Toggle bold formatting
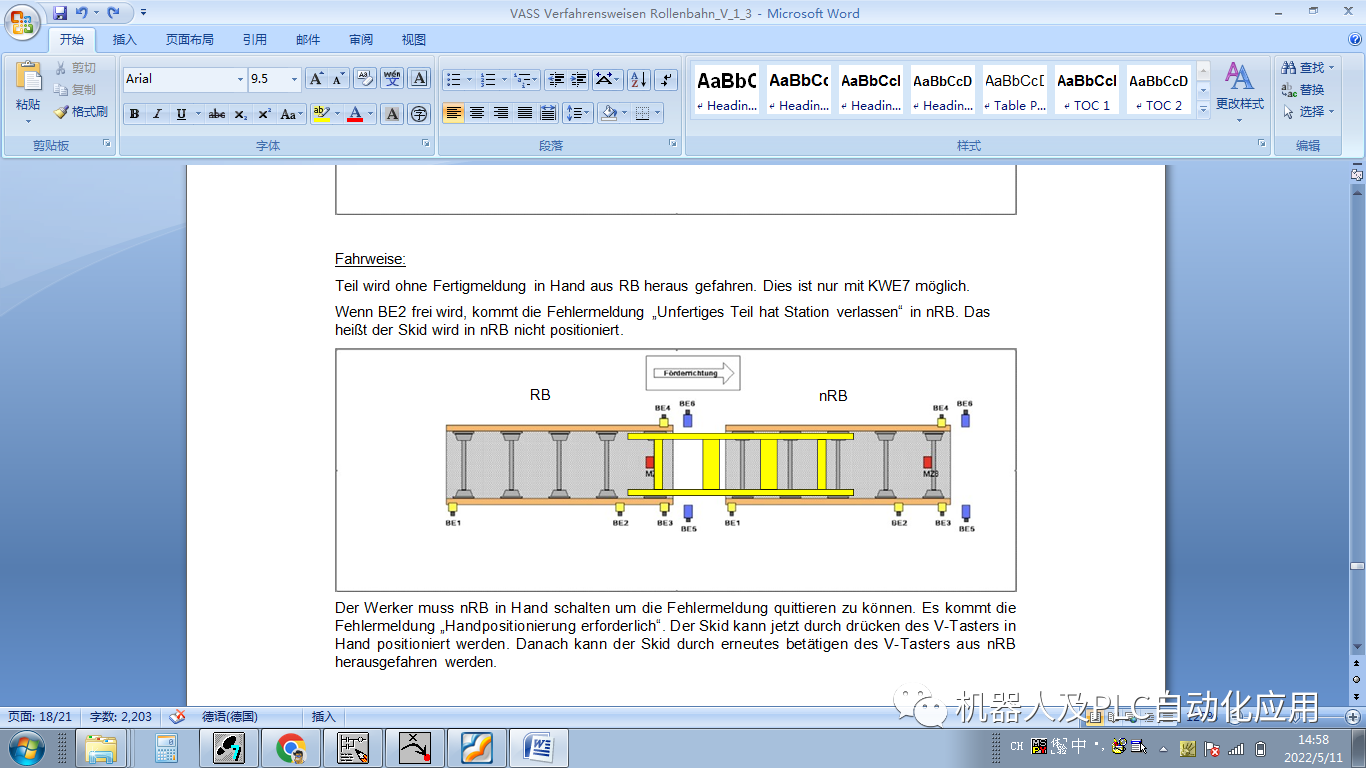The image size is (1366, 768). point(134,114)
